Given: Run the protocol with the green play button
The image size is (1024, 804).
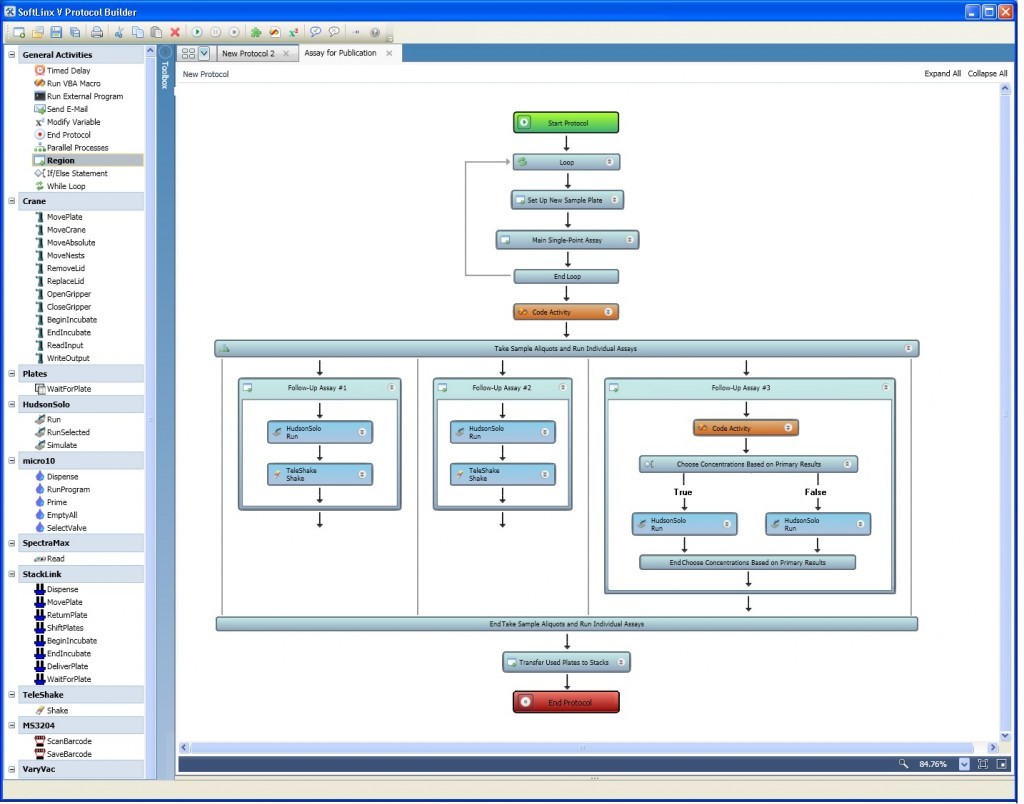Looking at the screenshot, I should click(196, 31).
